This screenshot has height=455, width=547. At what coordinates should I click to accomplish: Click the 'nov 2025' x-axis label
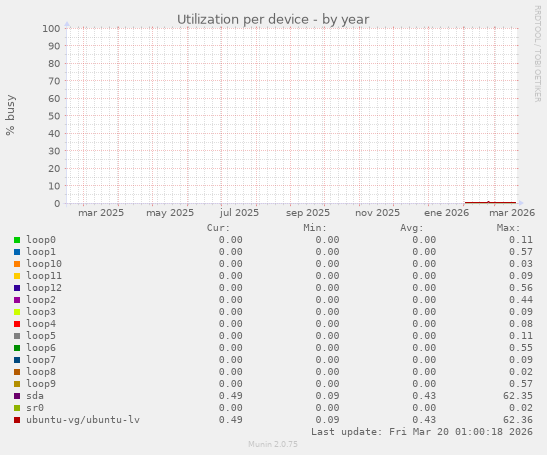point(377,213)
